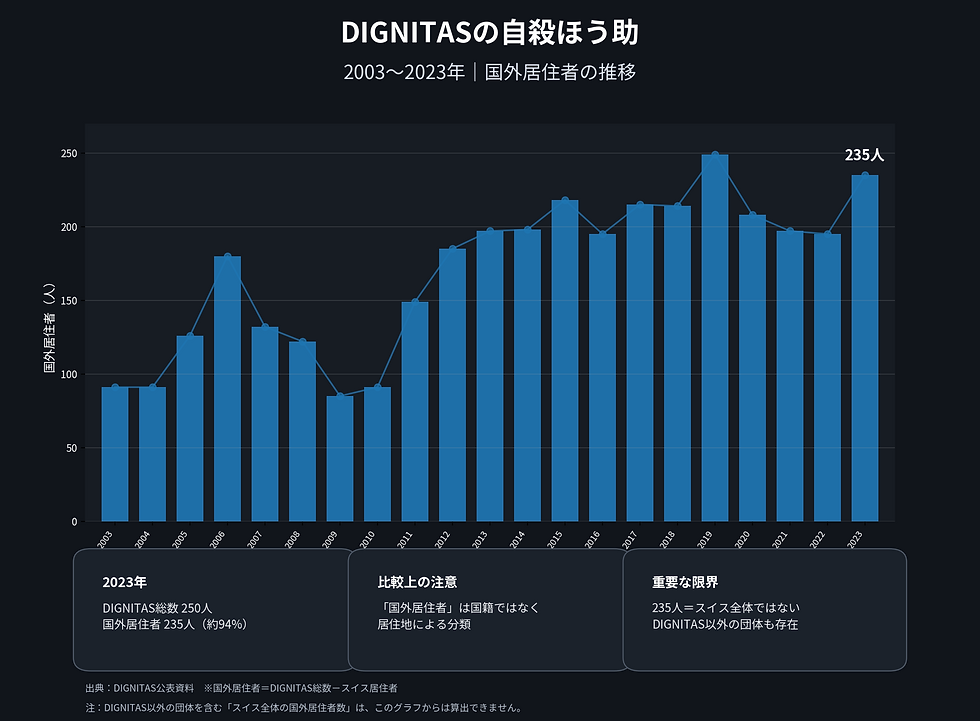
Task: Select the 2019 peak bar in the chart
Action: (x=715, y=338)
